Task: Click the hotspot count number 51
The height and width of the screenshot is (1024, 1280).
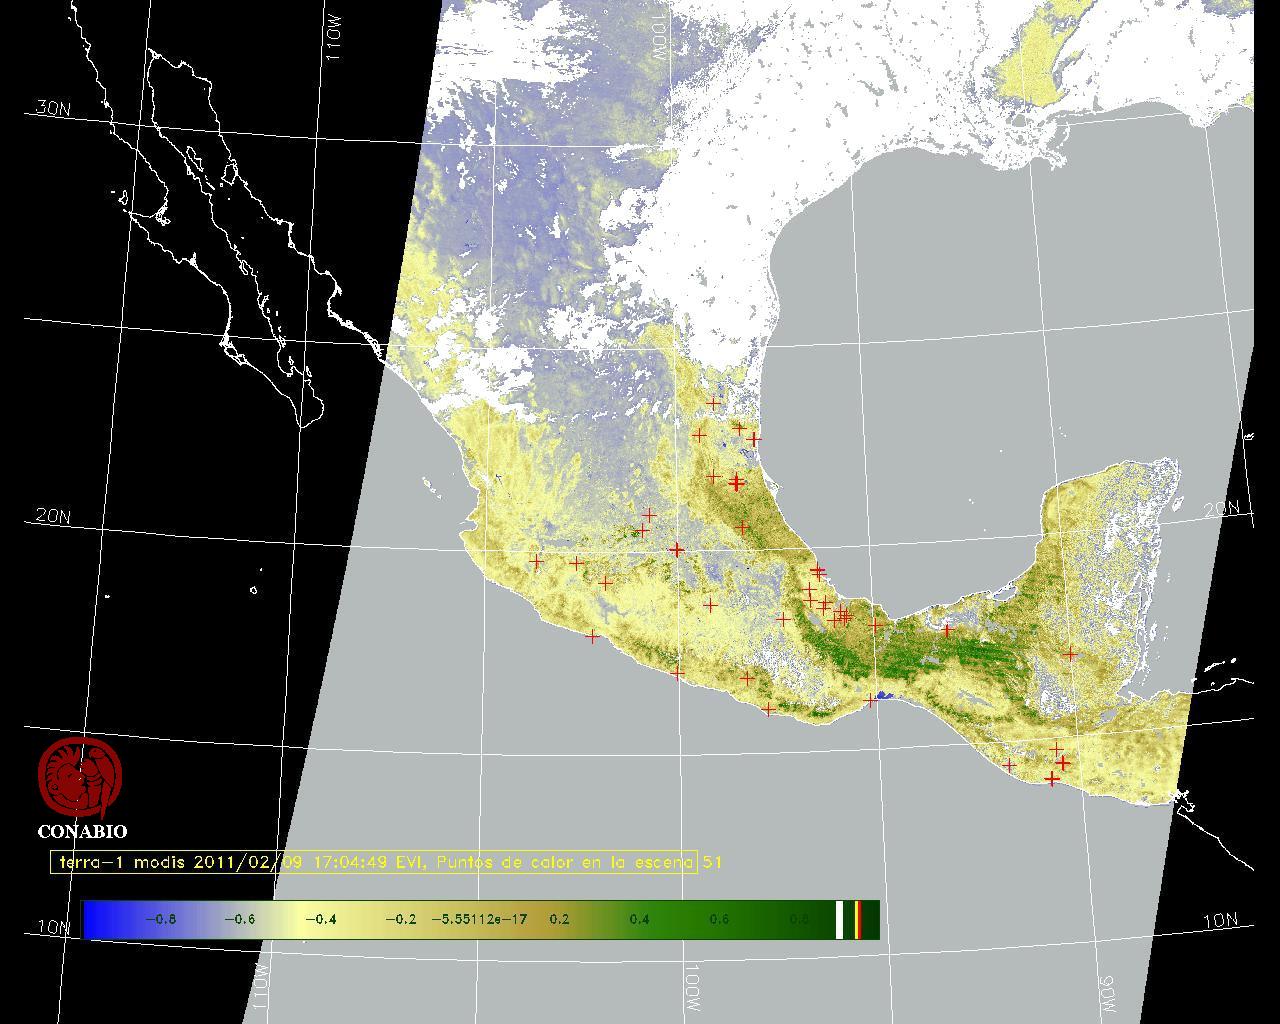Action: [x=712, y=862]
